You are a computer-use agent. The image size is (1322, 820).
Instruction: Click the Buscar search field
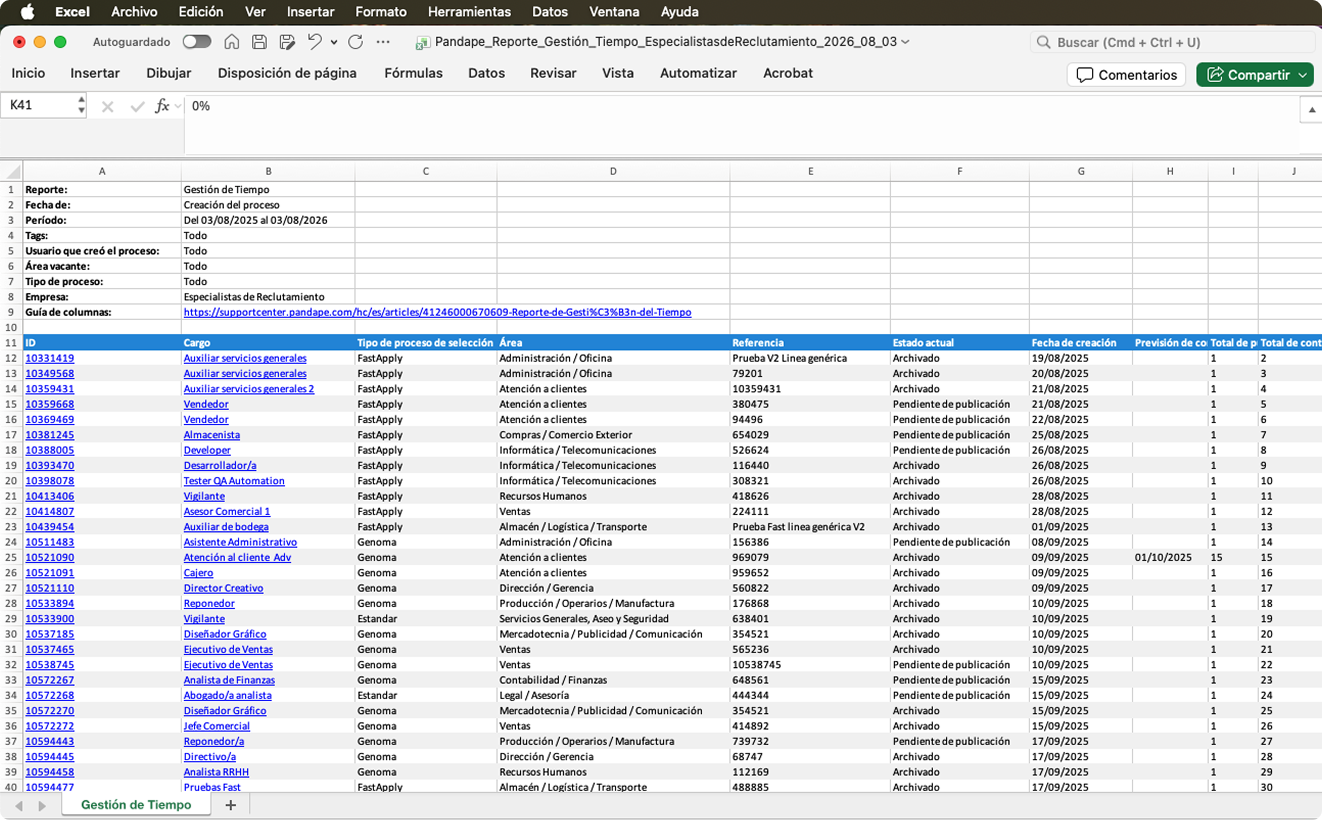coord(1172,42)
